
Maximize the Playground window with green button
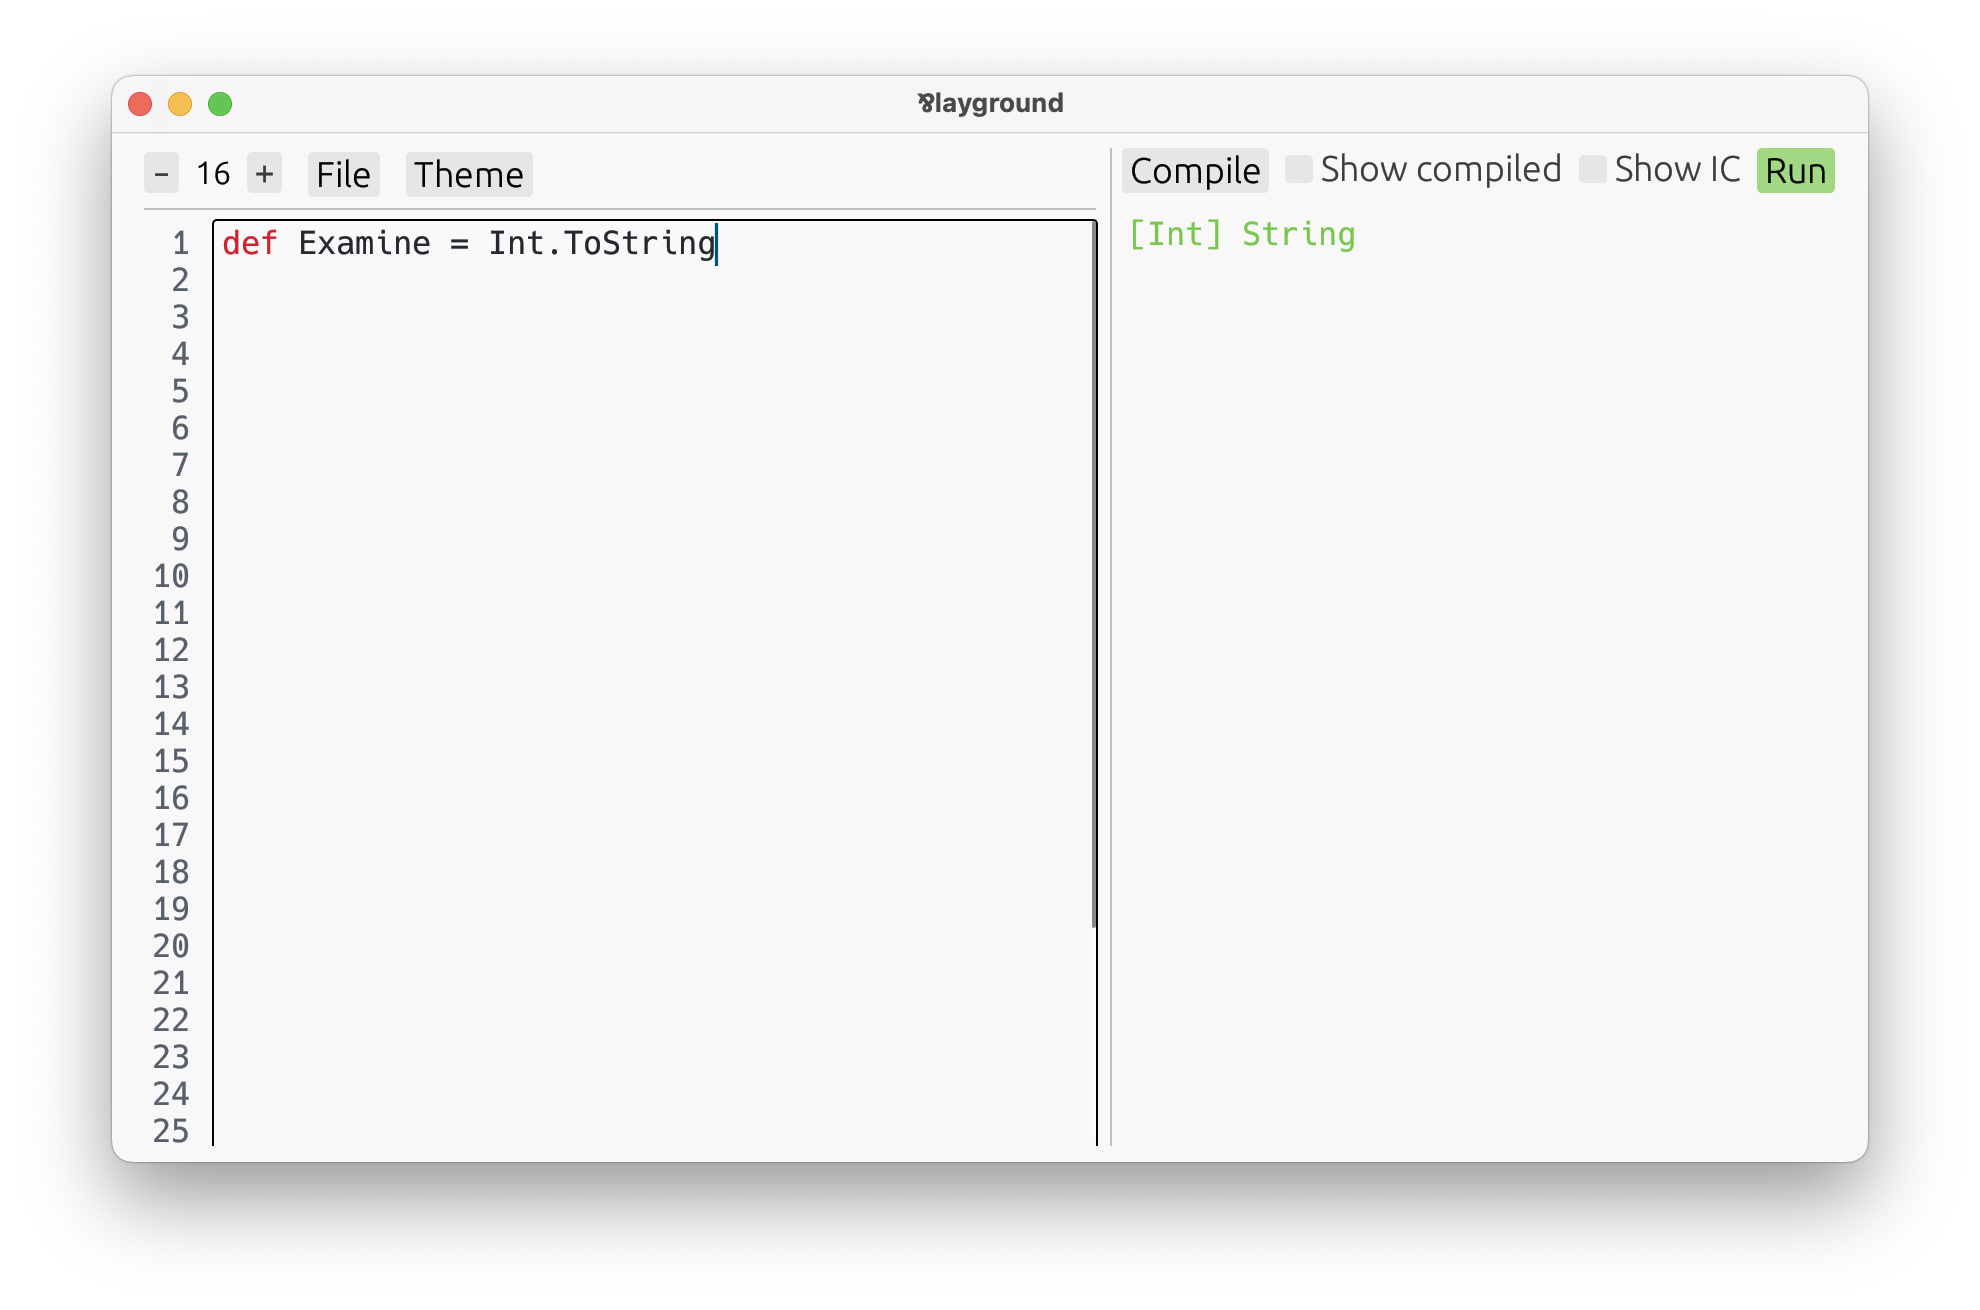pos(220,104)
